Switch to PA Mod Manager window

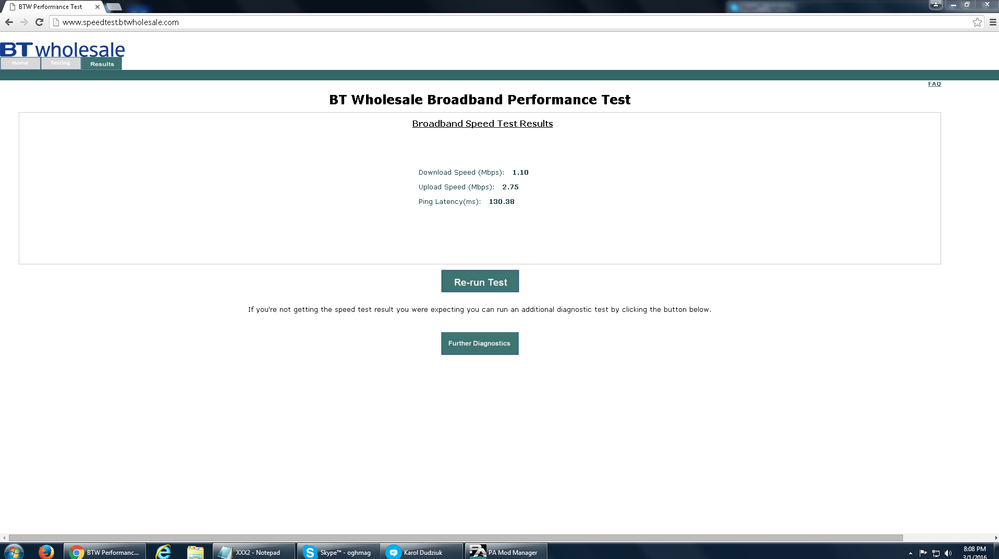coord(507,552)
